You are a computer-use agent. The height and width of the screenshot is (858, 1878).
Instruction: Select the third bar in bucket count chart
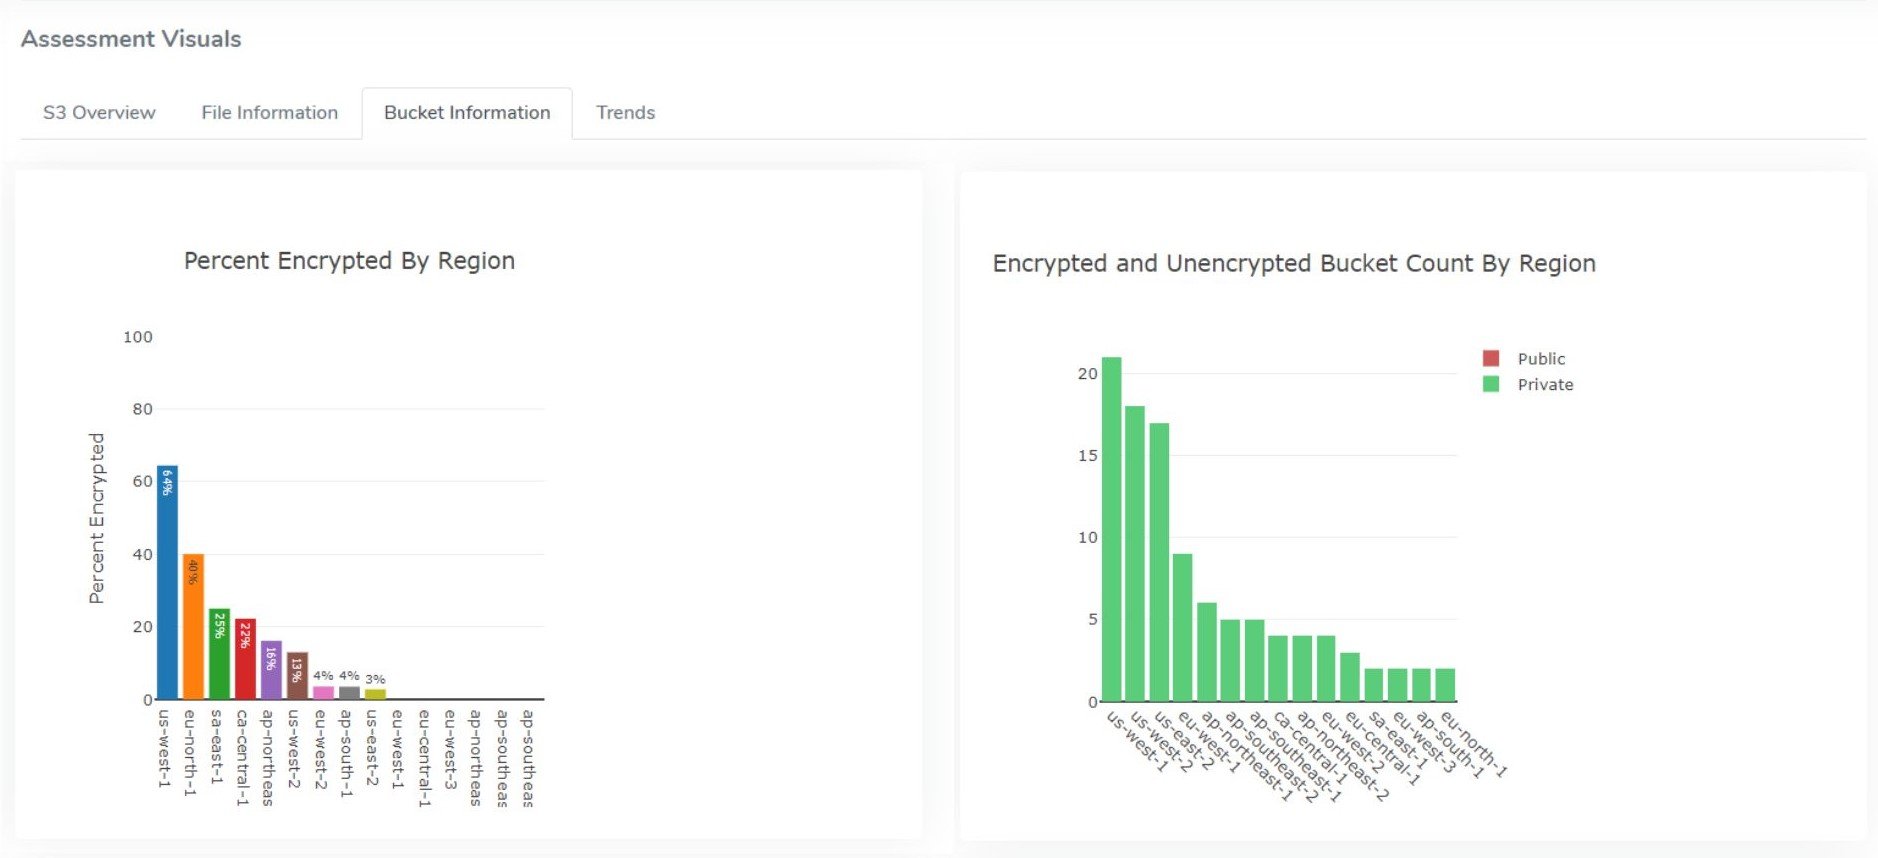(x=1159, y=562)
